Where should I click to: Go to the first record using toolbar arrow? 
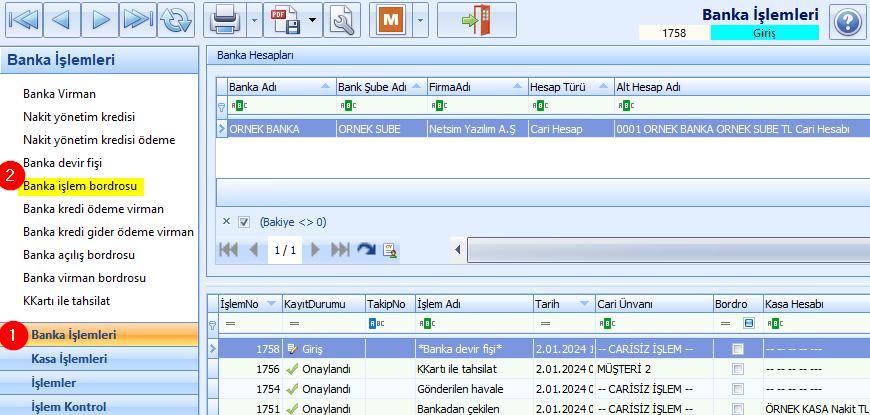coord(25,19)
